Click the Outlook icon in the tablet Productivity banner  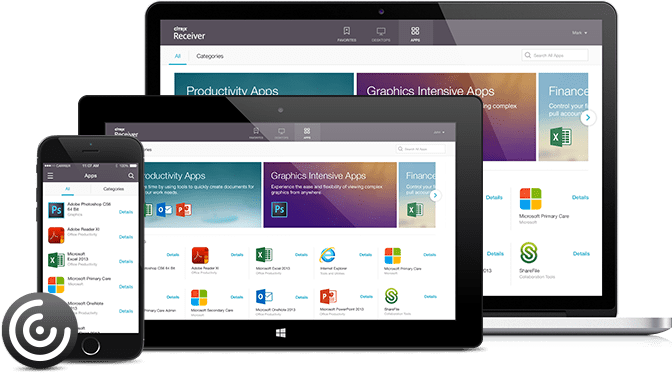pos(165,210)
